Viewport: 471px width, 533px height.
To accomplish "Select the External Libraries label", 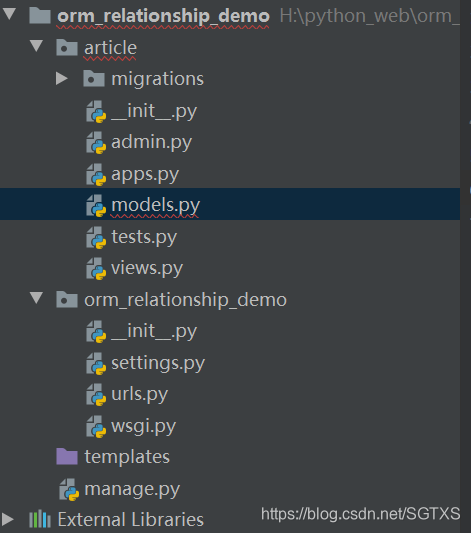I will pyautogui.click(x=131, y=519).
